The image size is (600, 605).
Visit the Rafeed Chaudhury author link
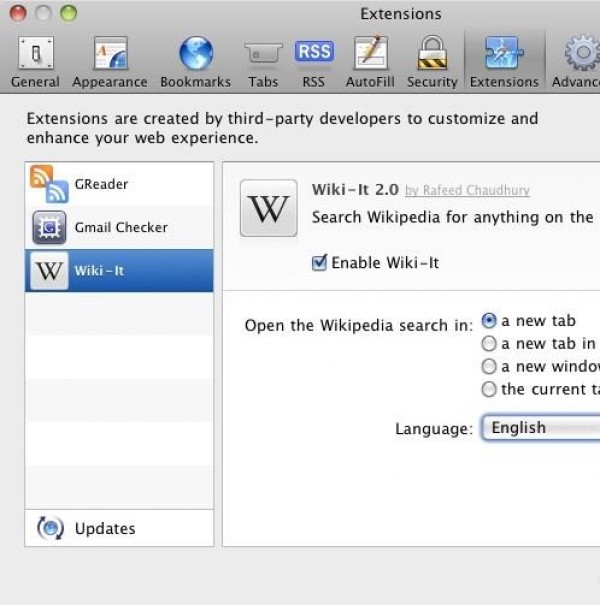tap(467, 190)
